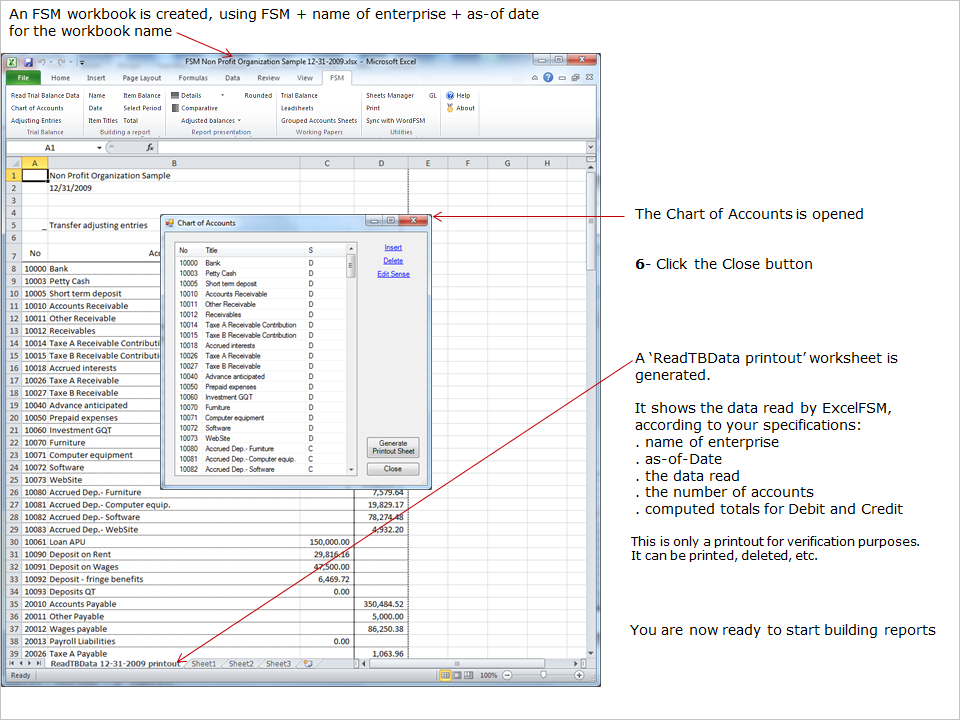Select the Comparative report icon
This screenshot has height=720, width=960.
pos(175,108)
